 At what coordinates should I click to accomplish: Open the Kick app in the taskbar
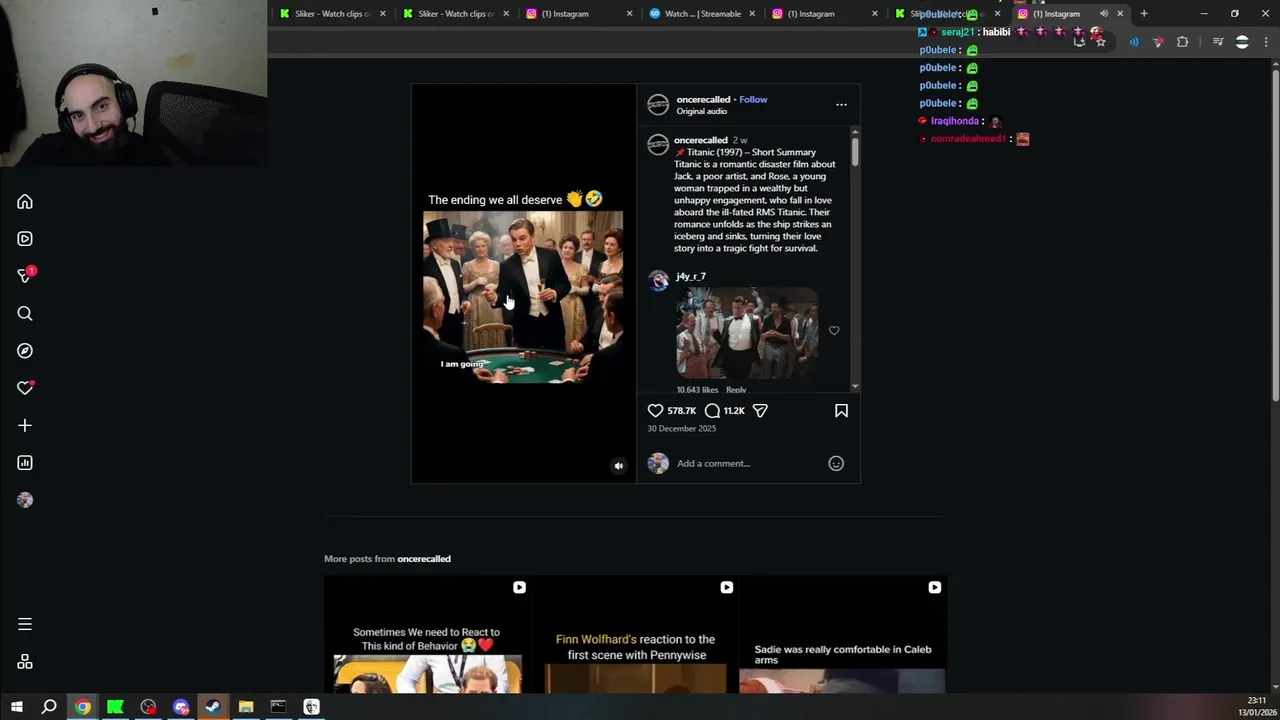pos(115,707)
